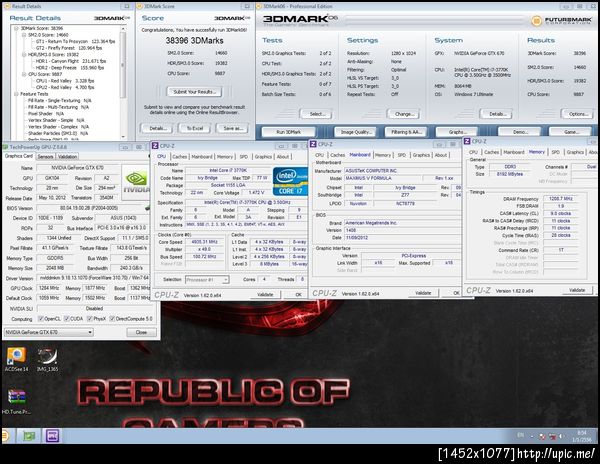Click the To Excel button
600x464 pixels.
[194, 128]
